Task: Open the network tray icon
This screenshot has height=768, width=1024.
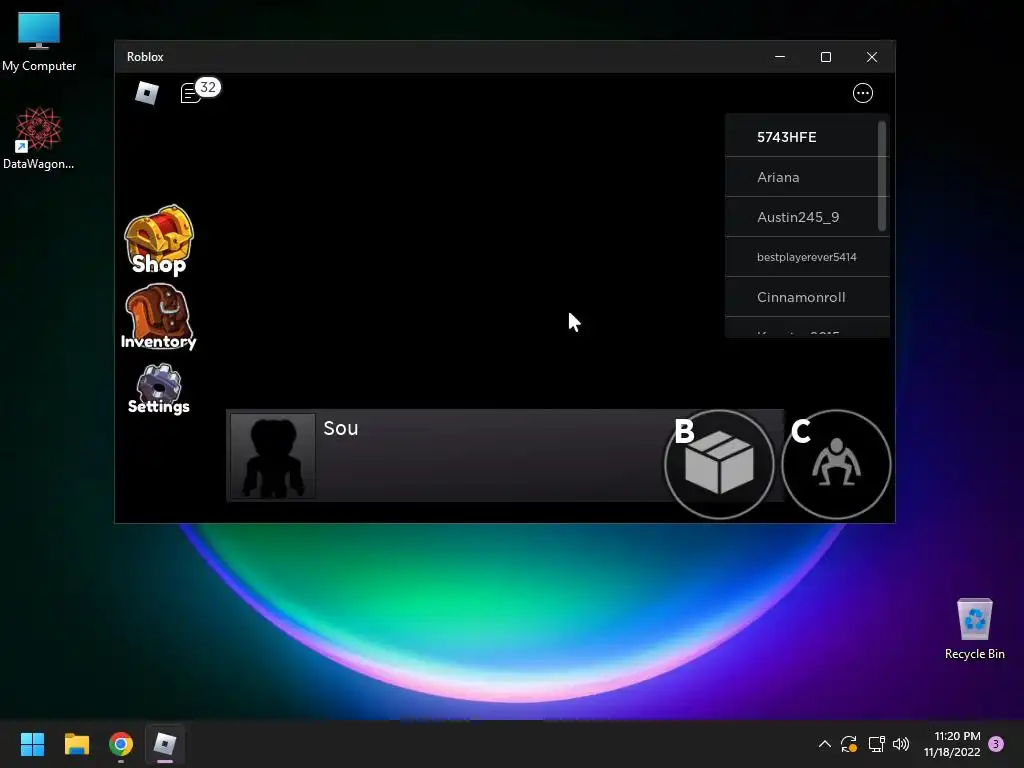Action: pyautogui.click(x=876, y=744)
